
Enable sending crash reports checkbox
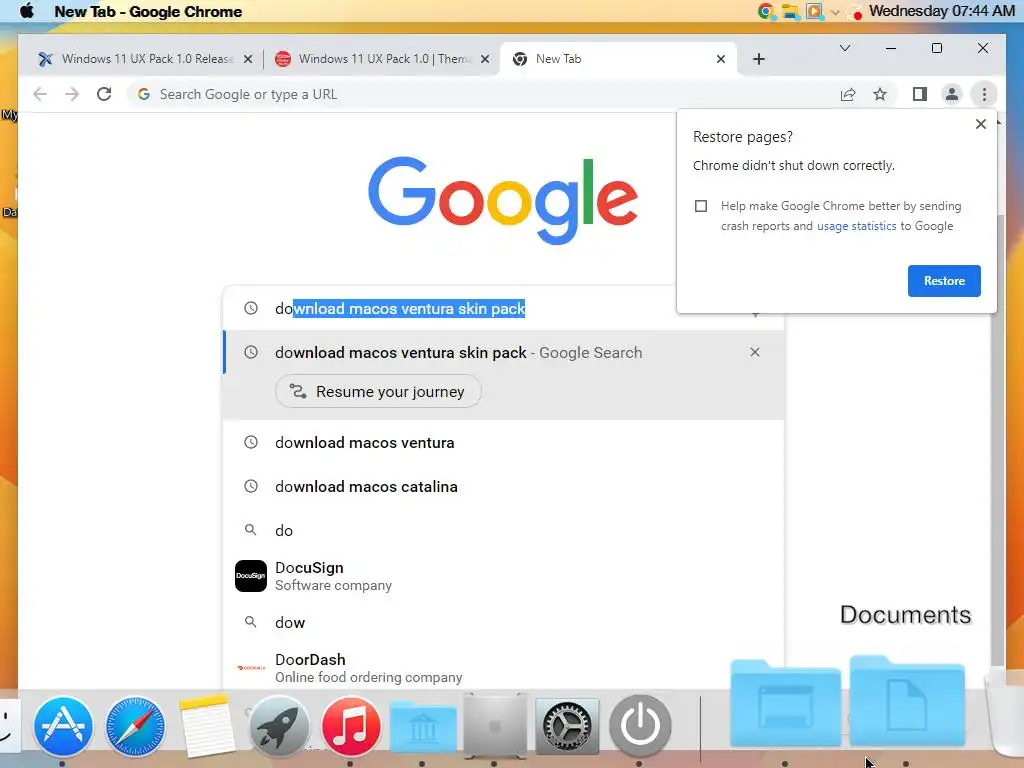click(701, 206)
